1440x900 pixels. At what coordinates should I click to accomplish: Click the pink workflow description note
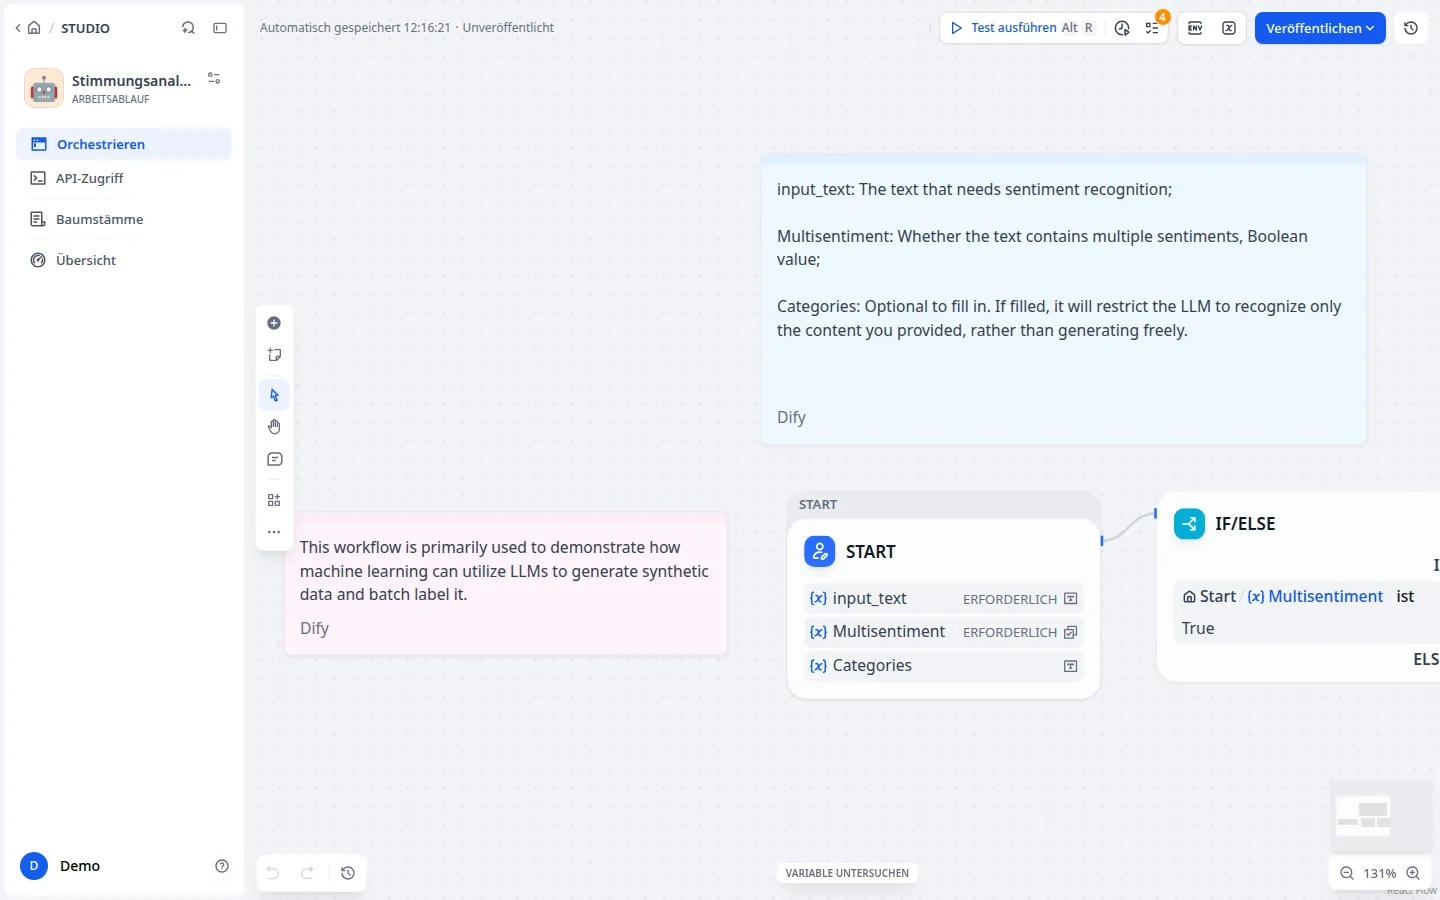point(506,584)
